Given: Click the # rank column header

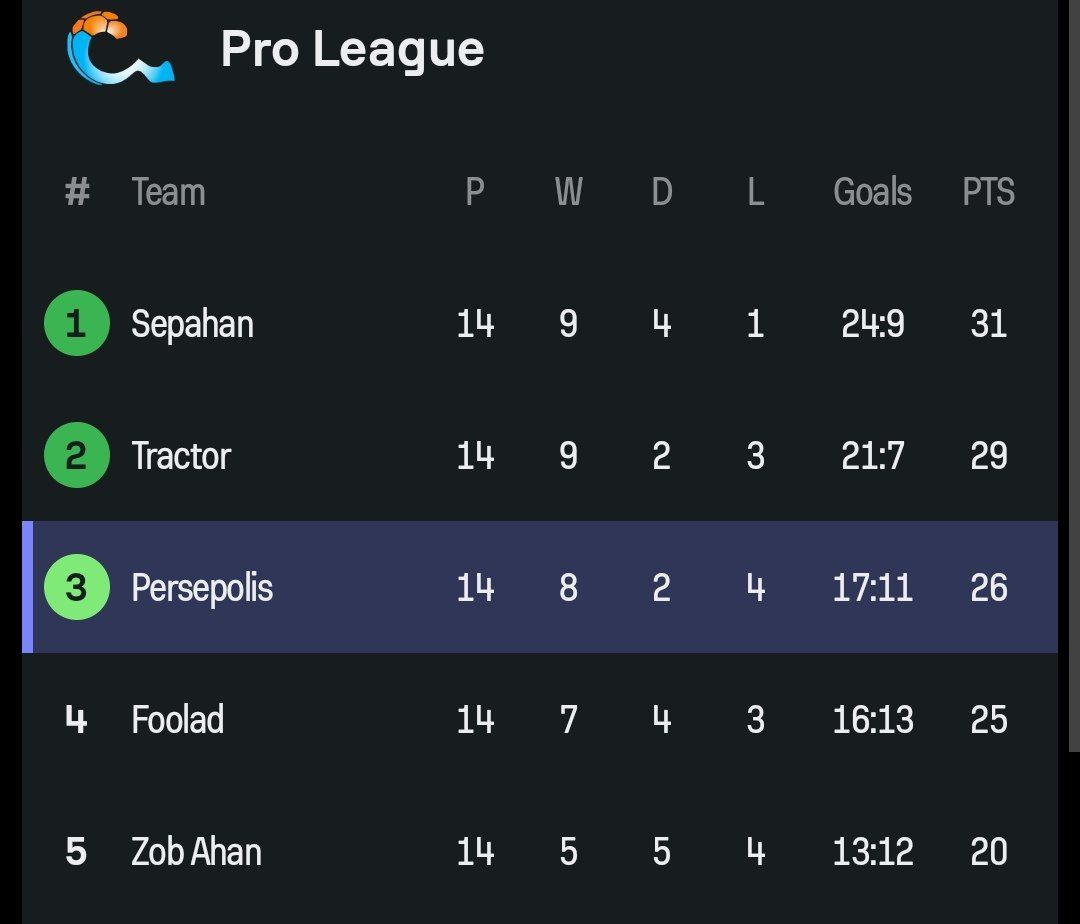Looking at the screenshot, I should (x=77, y=191).
